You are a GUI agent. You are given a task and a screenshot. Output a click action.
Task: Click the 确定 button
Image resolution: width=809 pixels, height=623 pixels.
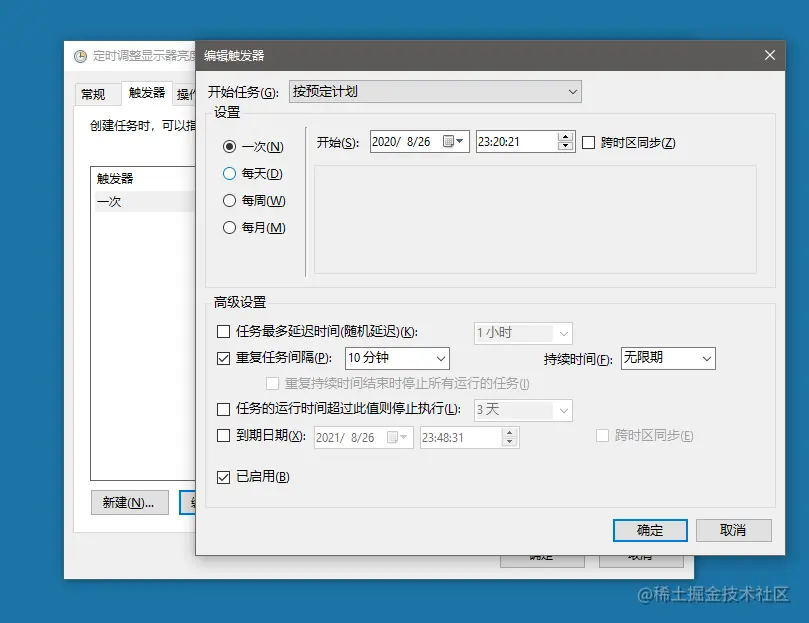[x=650, y=530]
